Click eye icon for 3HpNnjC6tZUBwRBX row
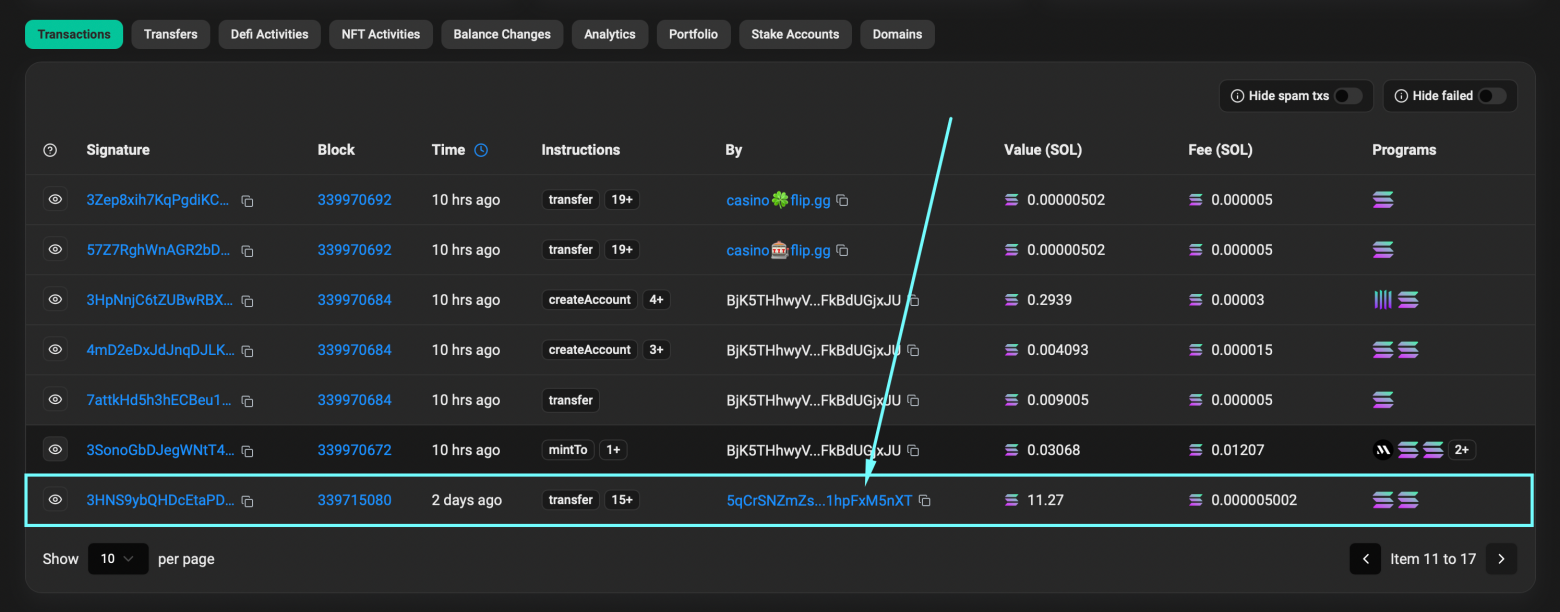 pyautogui.click(x=55, y=299)
